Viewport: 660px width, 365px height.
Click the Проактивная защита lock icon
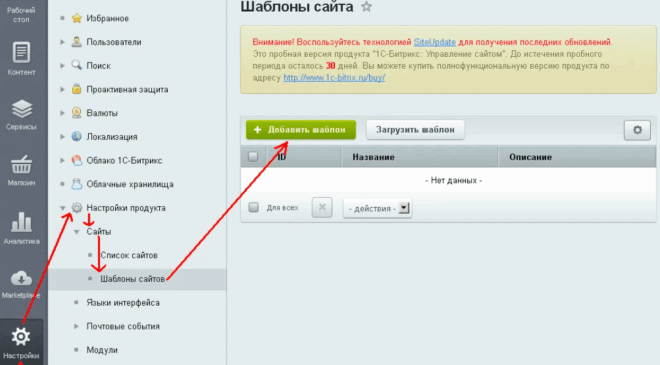(x=77, y=89)
